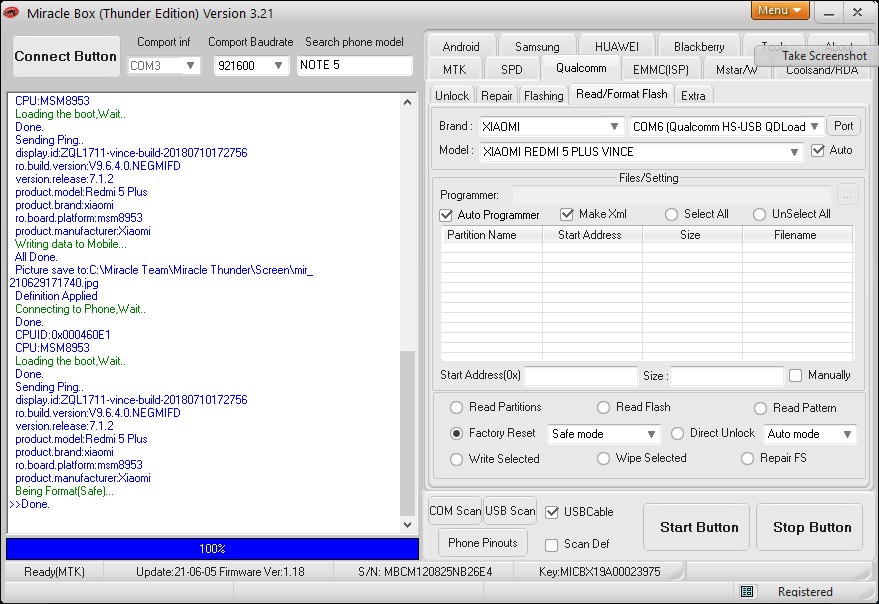Uncheck the Auto Programmer checkbox
Viewport: 879px width, 604px height.
446,215
